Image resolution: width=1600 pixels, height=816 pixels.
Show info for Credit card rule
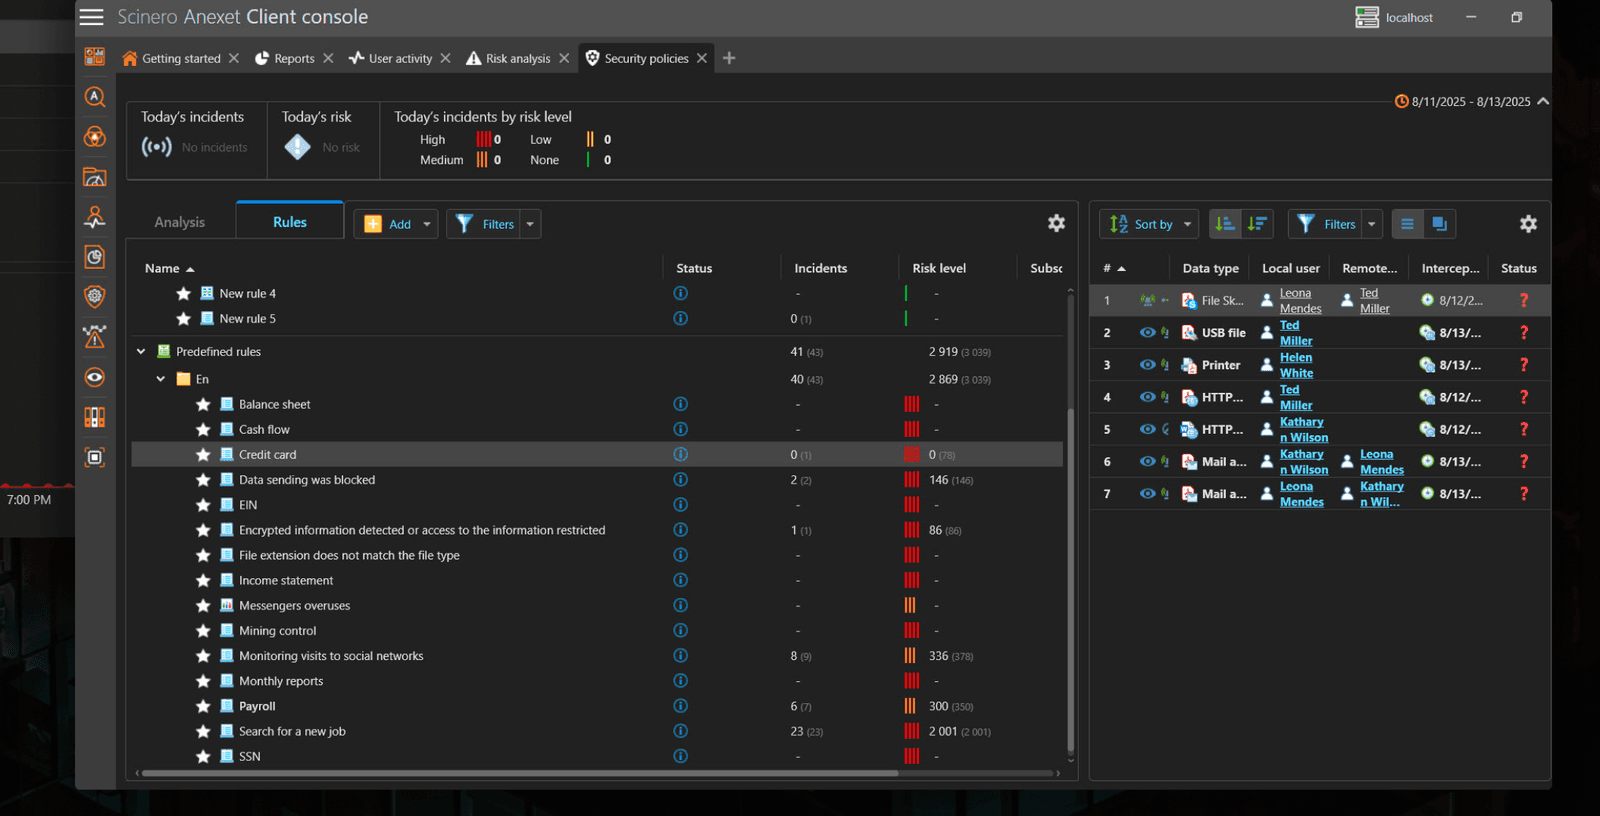tap(681, 454)
